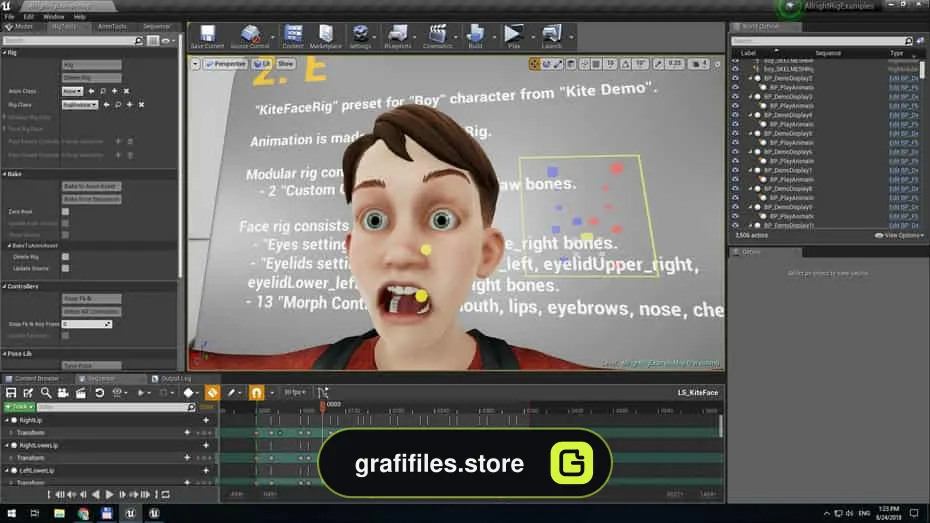Click the green Track add button
Image resolution: width=930 pixels, height=523 pixels.
coord(19,407)
